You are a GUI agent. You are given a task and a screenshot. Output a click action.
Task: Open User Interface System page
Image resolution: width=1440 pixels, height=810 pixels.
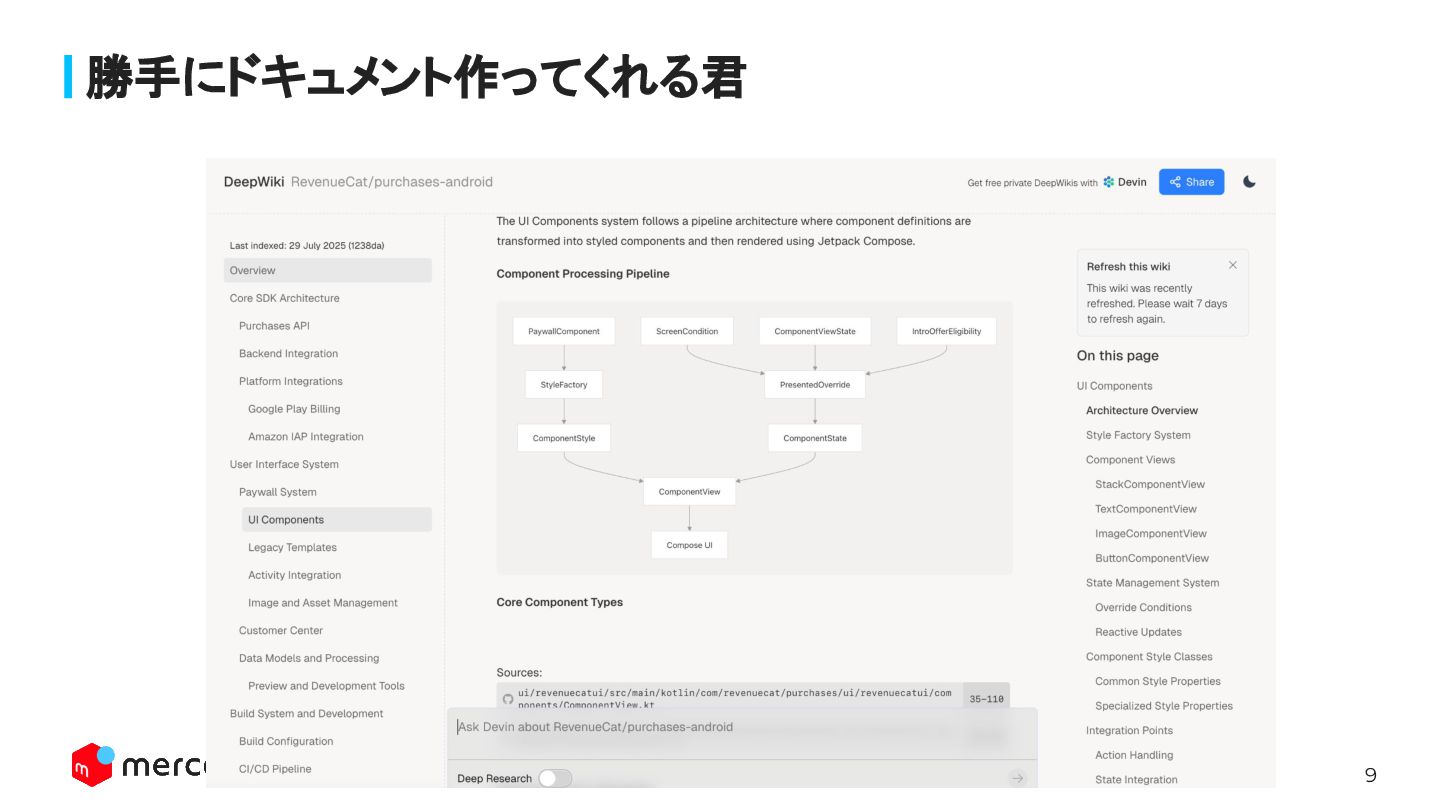(284, 464)
